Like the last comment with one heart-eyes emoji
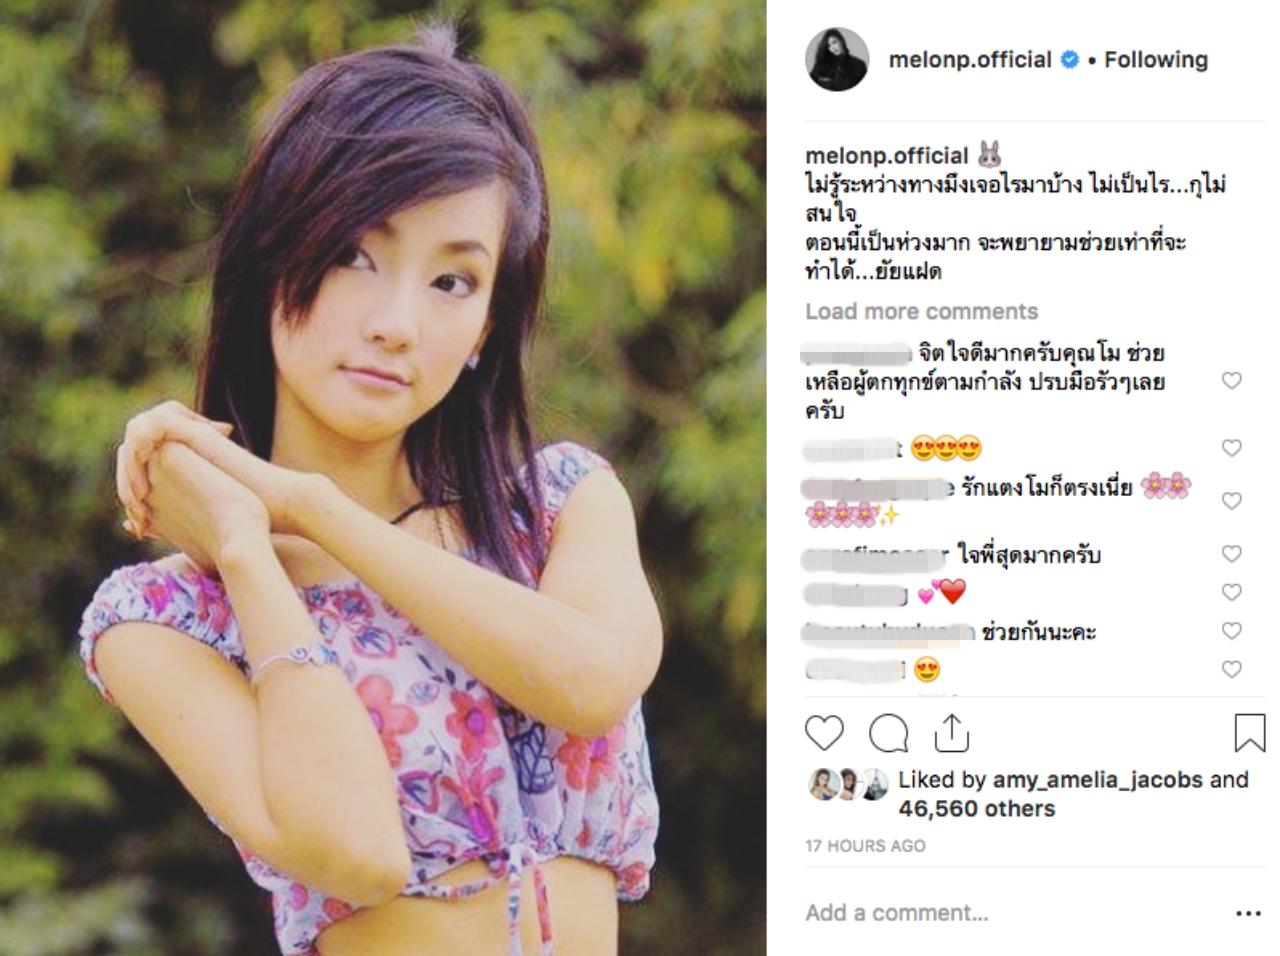Viewport: 1280px width, 956px height. tap(1232, 669)
